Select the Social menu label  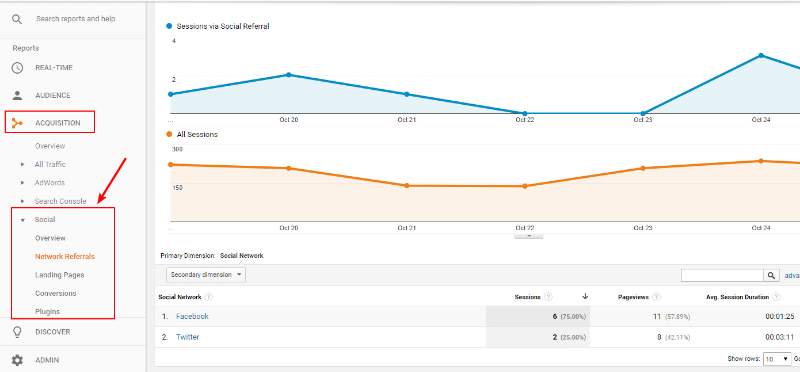pyautogui.click(x=45, y=219)
